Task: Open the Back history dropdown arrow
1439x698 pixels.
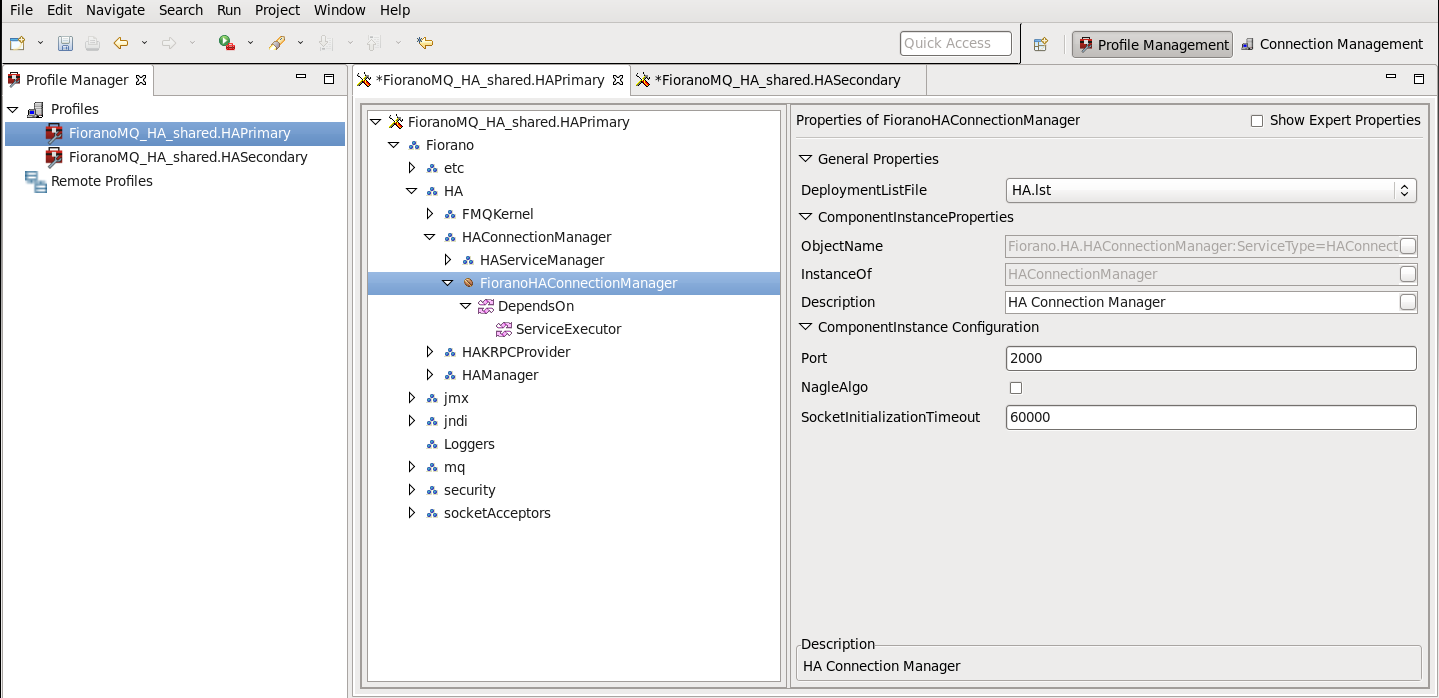Action: pyautogui.click(x=144, y=43)
